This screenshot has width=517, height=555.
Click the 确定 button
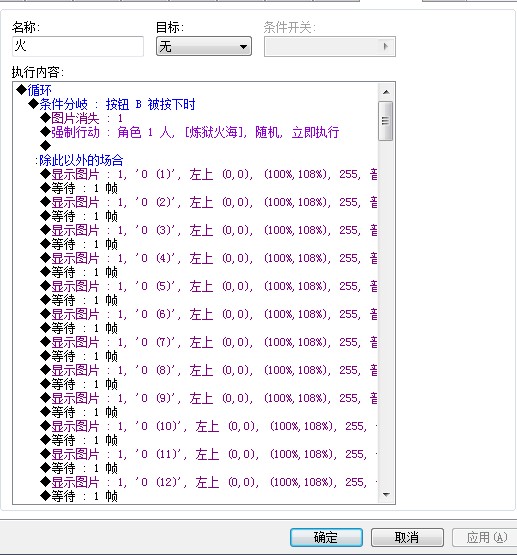(x=326, y=537)
